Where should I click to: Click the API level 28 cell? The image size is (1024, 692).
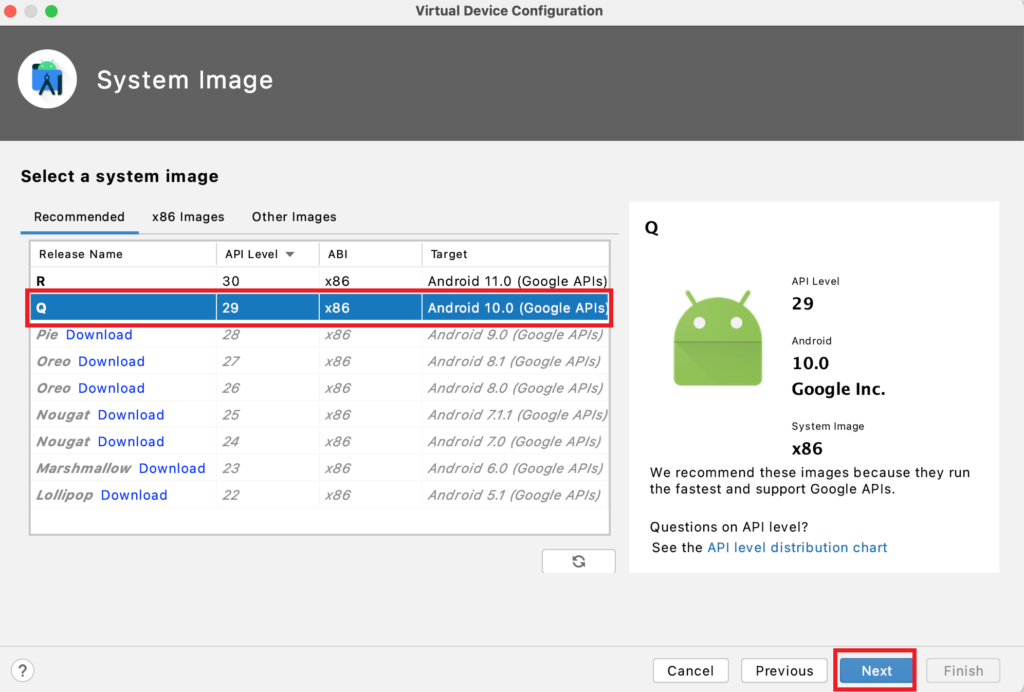point(268,335)
